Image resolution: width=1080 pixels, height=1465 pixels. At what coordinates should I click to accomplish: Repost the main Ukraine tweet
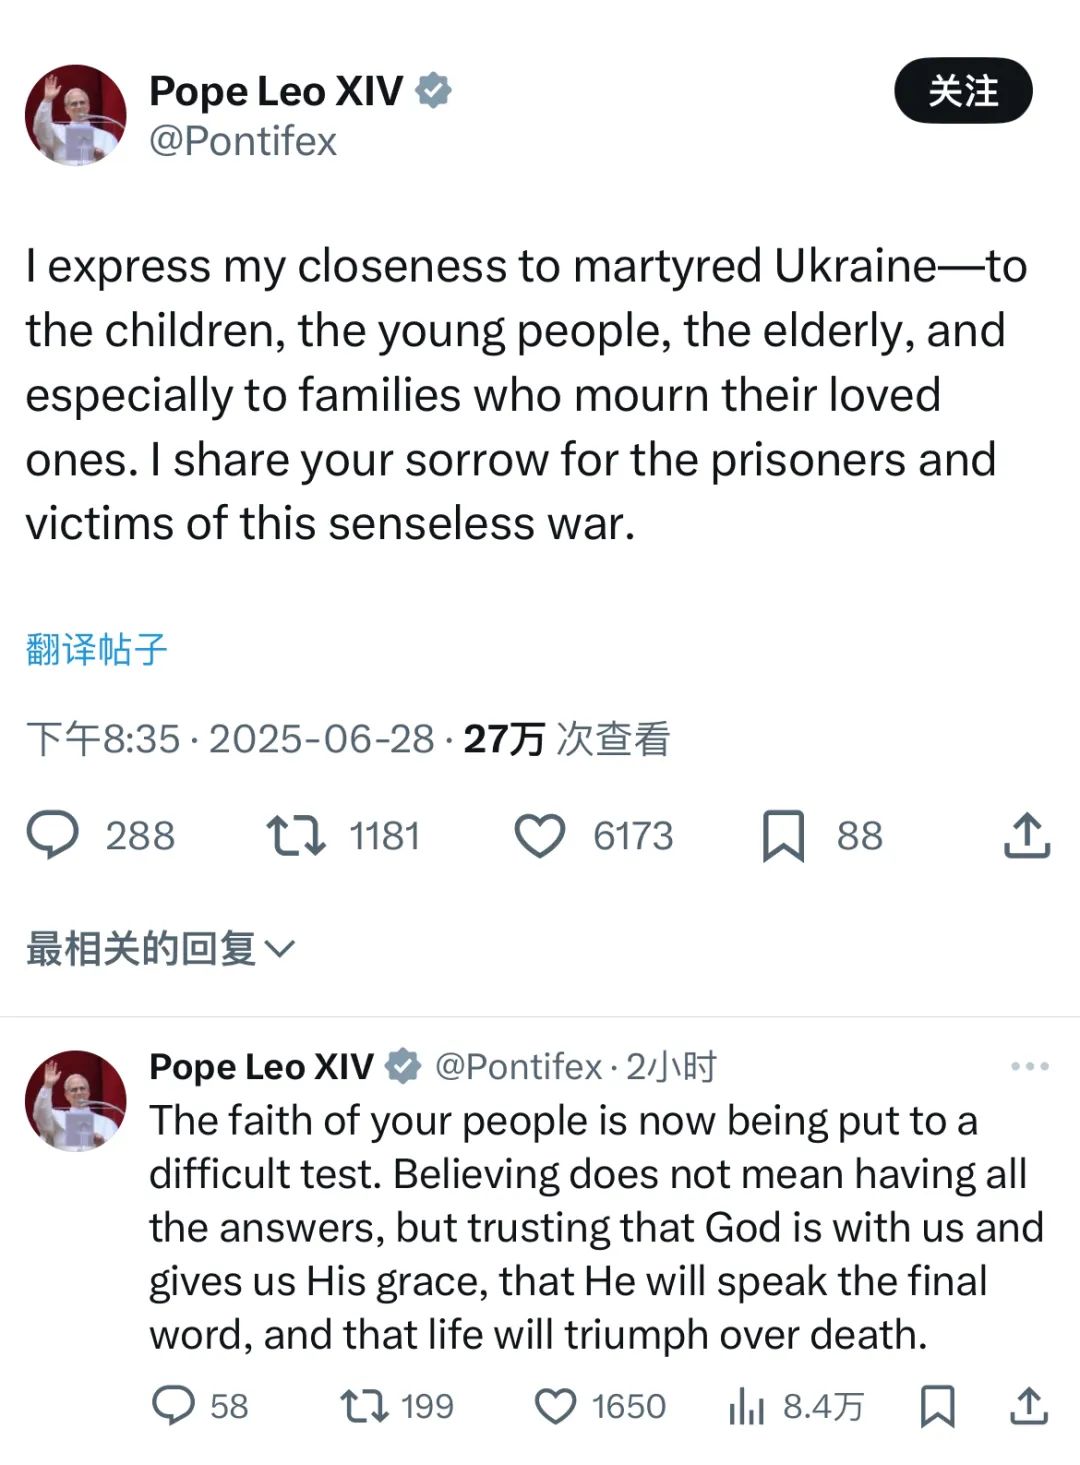295,835
